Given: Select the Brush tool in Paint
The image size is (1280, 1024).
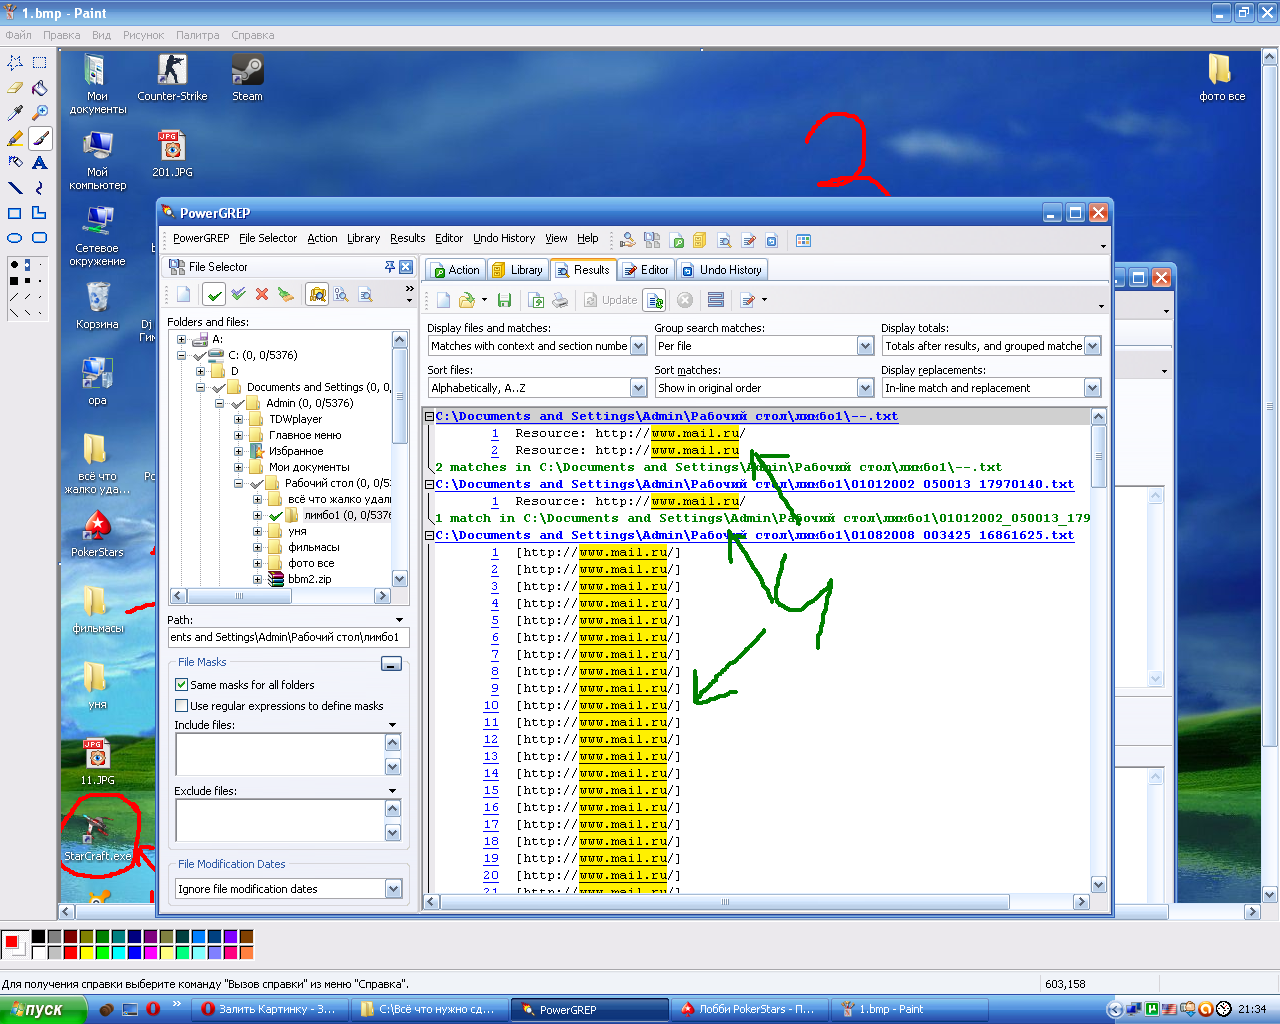Looking at the screenshot, I should [40, 137].
